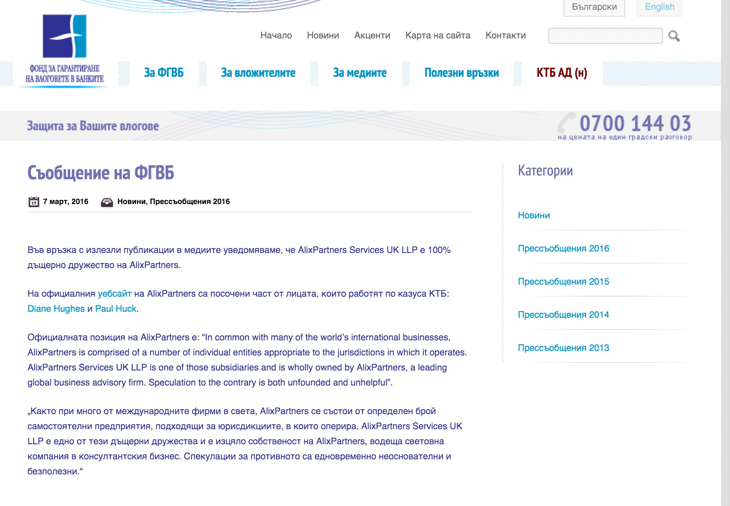
Task: Click the Защита за Вашите влогове slogan
Action: pyautogui.click(x=93, y=126)
